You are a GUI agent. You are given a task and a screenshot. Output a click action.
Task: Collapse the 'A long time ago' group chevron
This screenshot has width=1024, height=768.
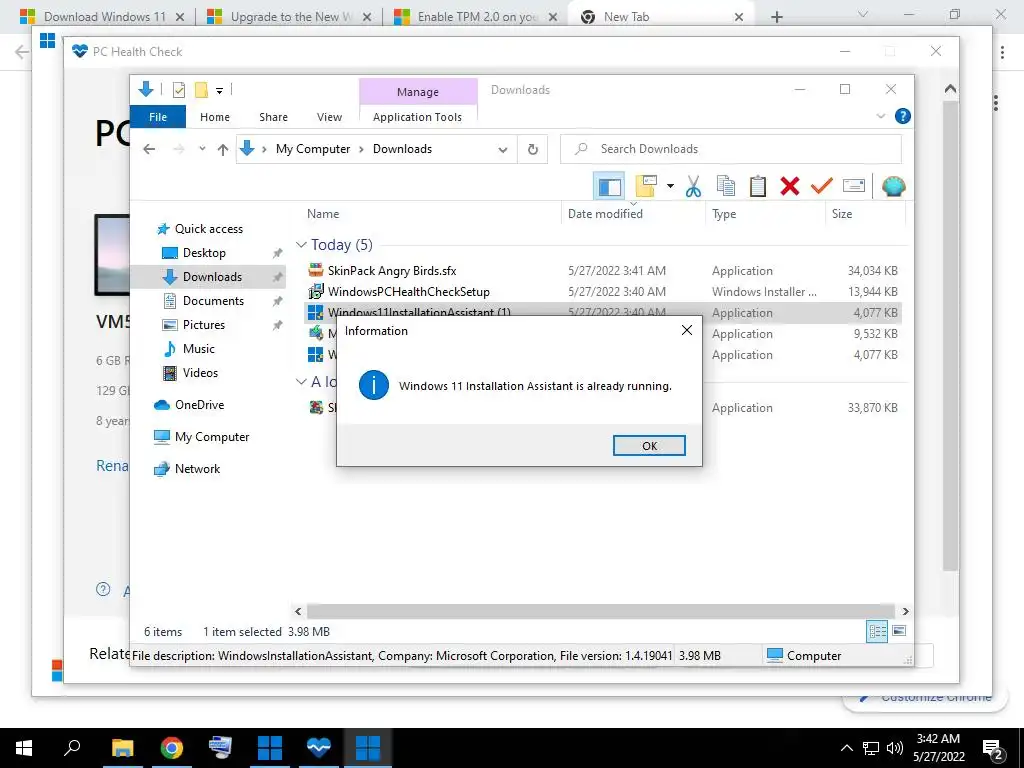(x=301, y=381)
